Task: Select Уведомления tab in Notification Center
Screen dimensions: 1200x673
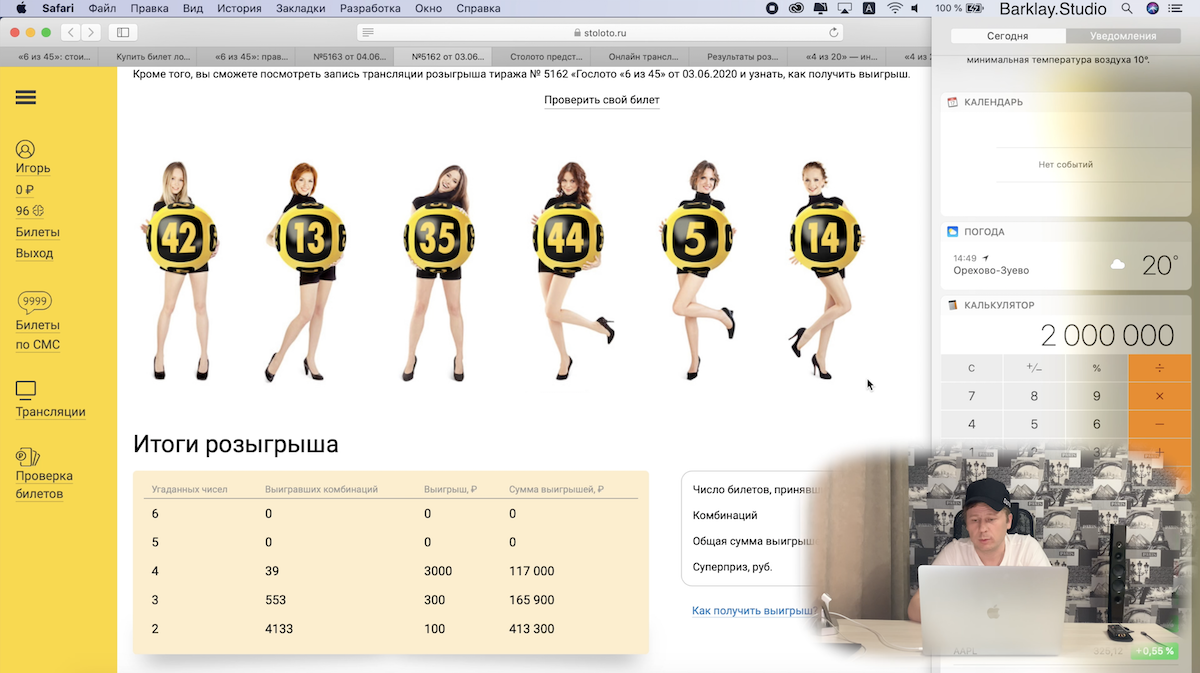Action: [1124, 36]
